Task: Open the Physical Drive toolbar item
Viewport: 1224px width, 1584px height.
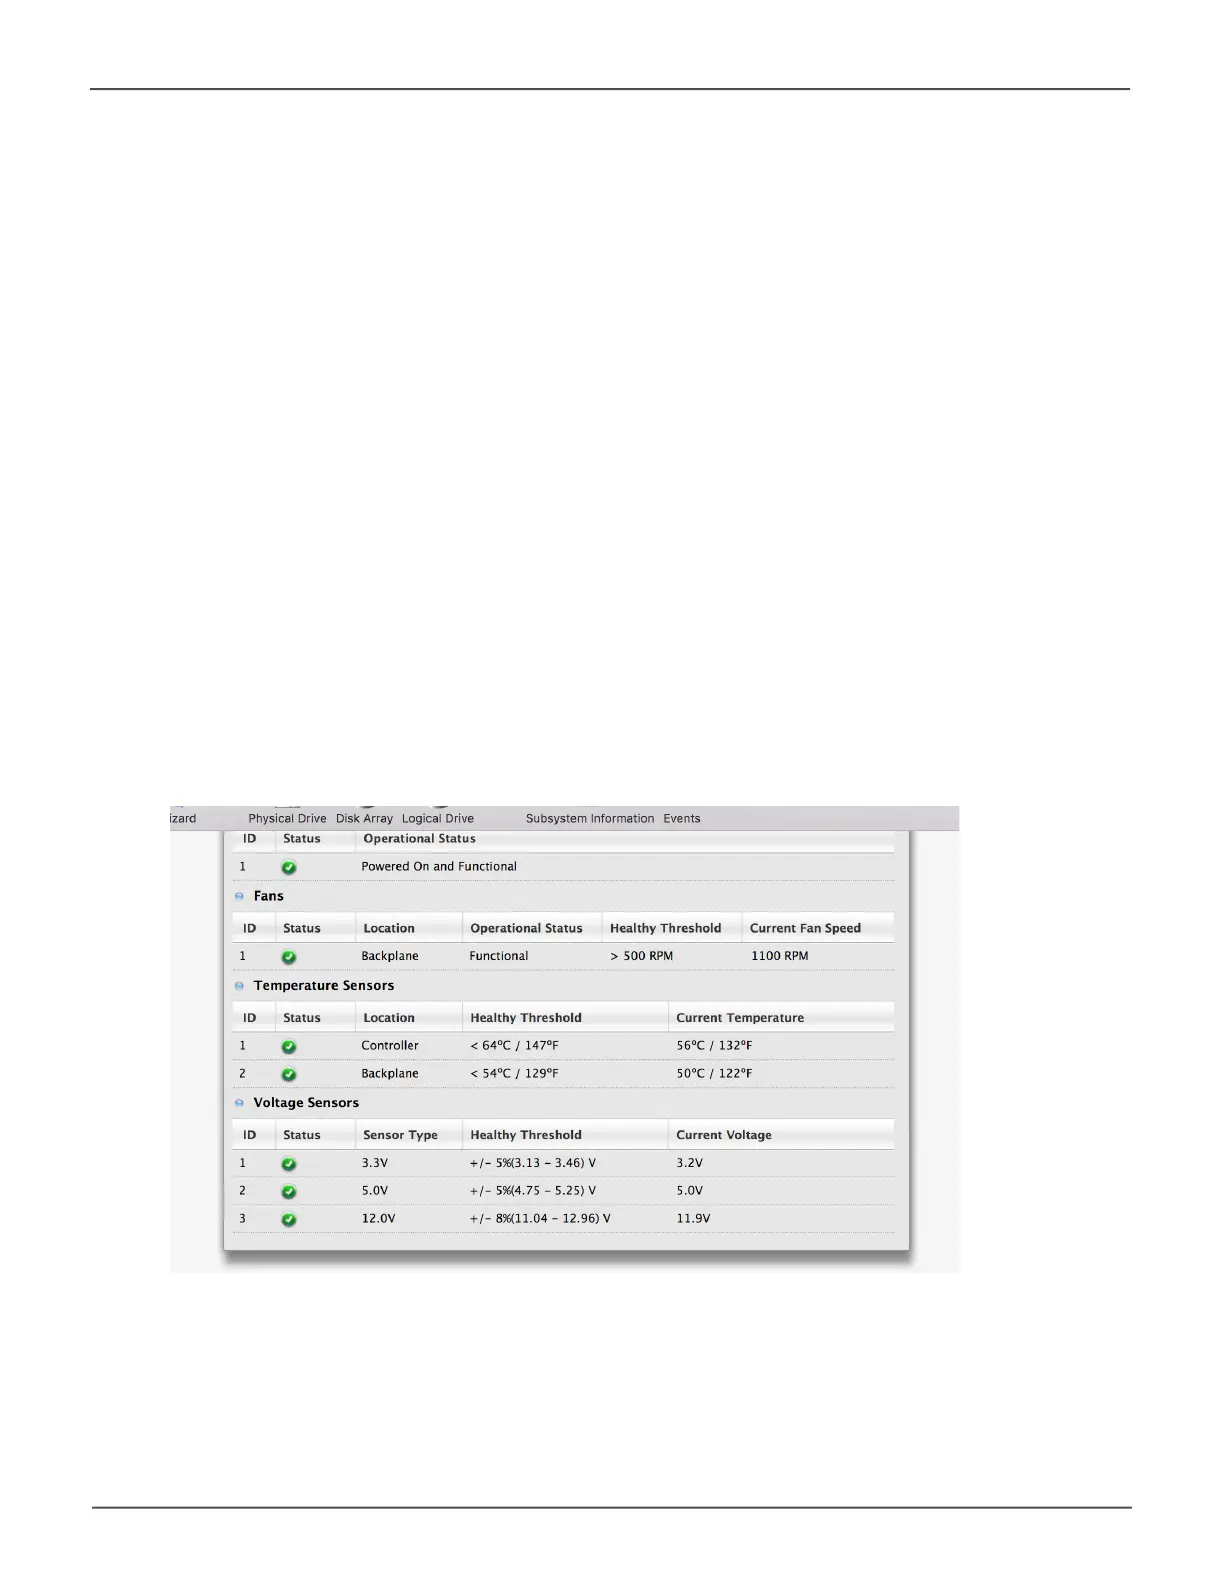Action: coord(287,818)
